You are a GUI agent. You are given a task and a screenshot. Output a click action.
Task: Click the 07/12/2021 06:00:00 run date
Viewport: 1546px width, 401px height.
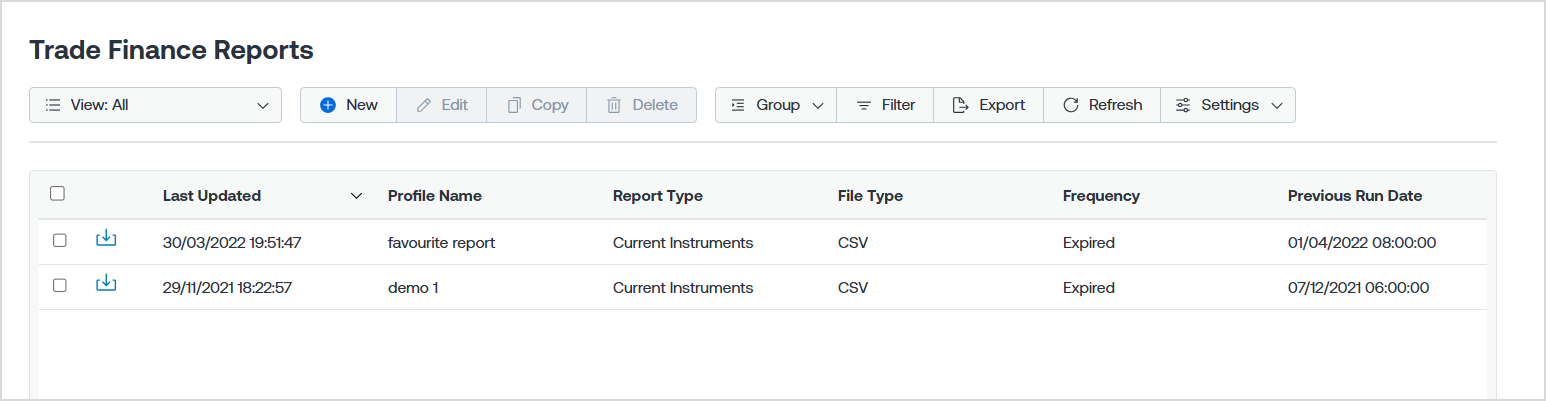coord(1359,288)
